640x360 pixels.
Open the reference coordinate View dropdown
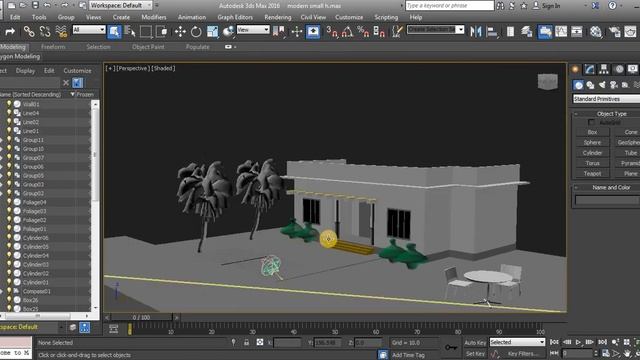click(x=253, y=29)
